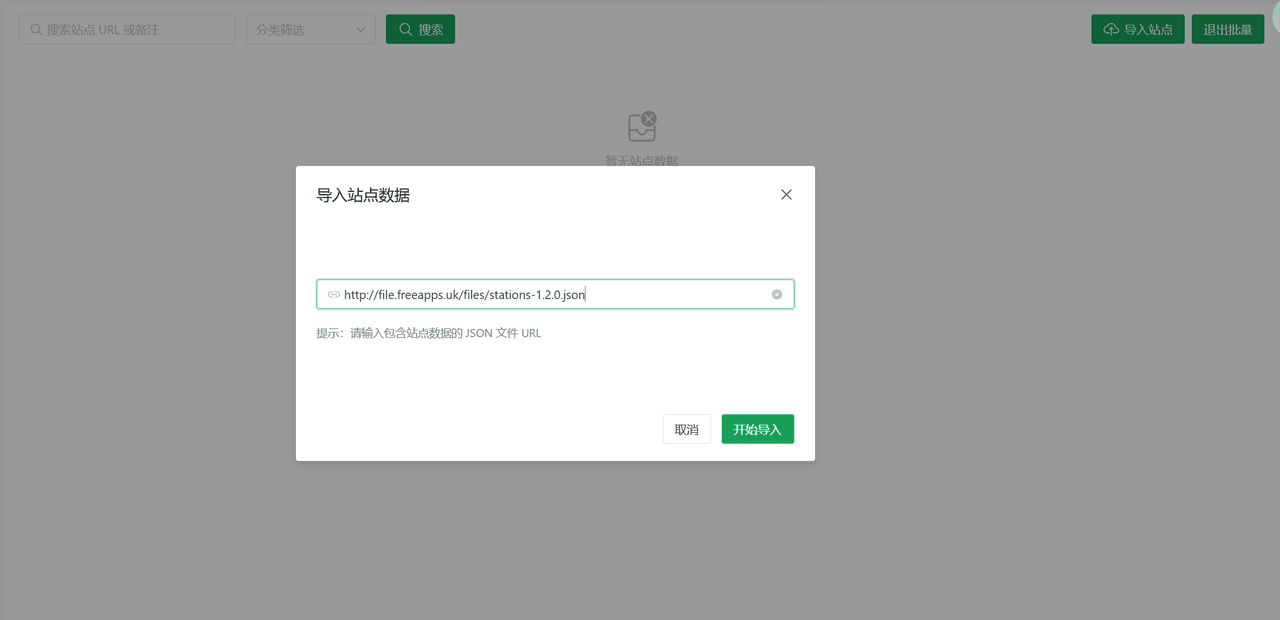Click the link icon in the URL field
1280x620 pixels.
coord(334,294)
